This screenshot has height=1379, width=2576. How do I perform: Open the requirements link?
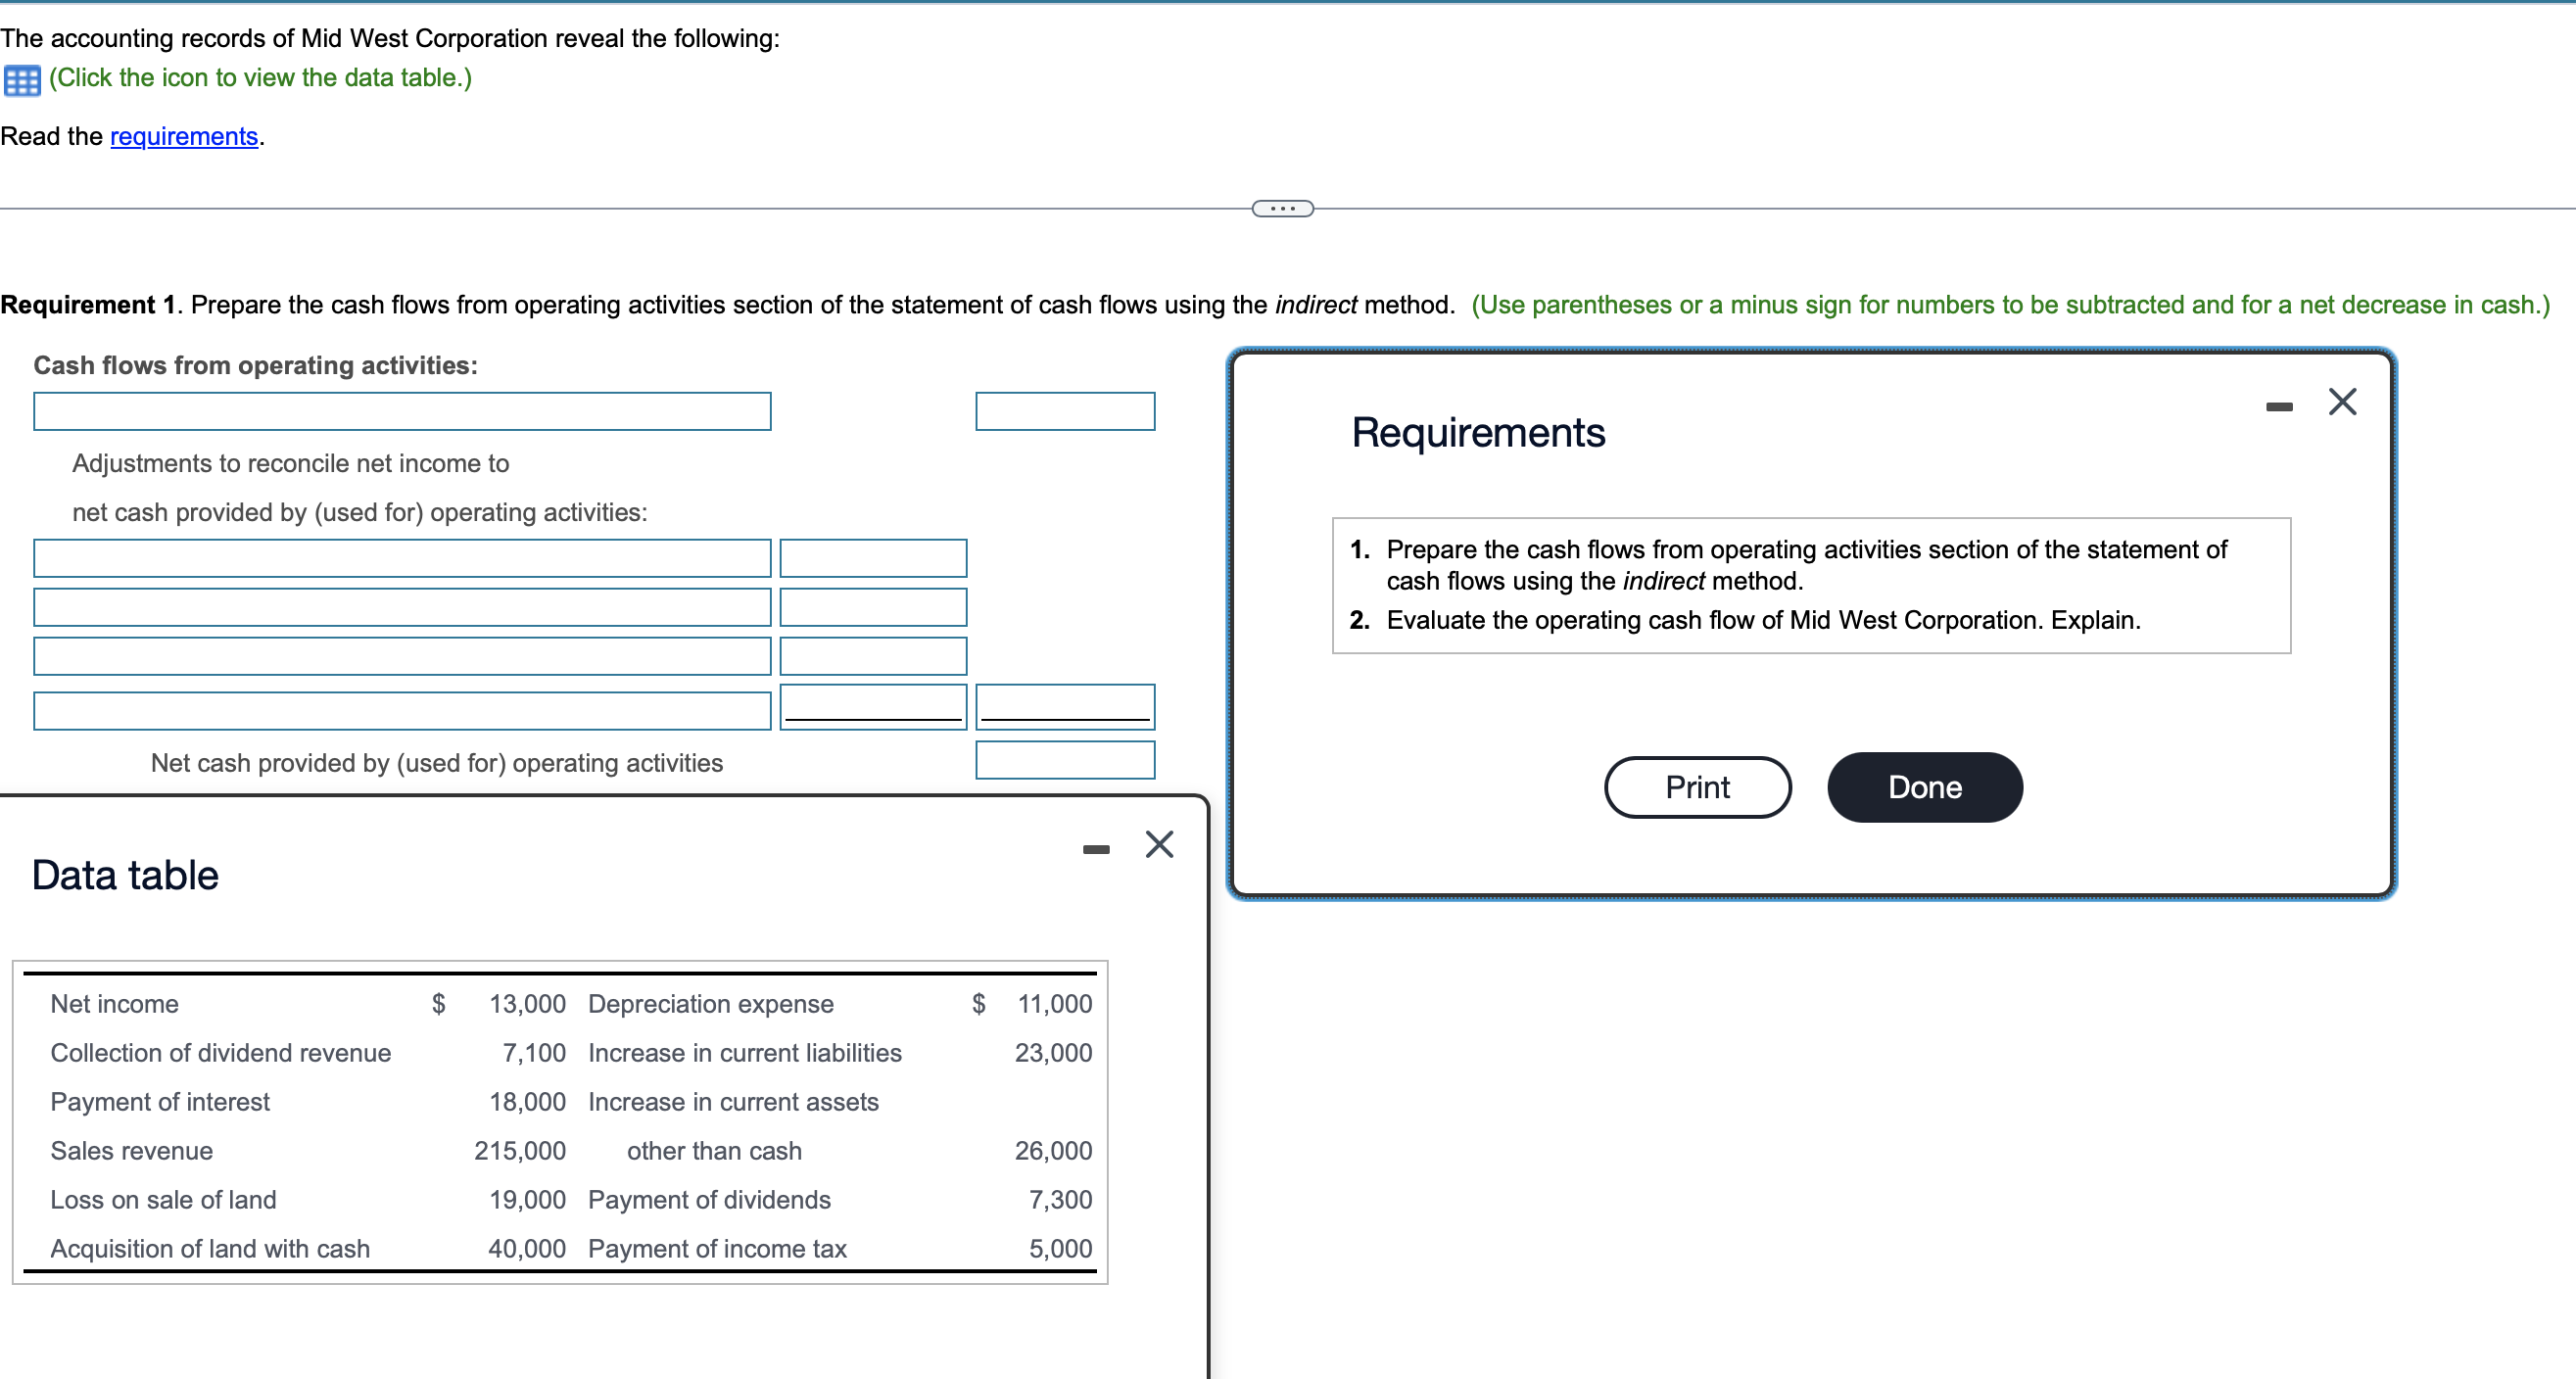pyautogui.click(x=184, y=136)
